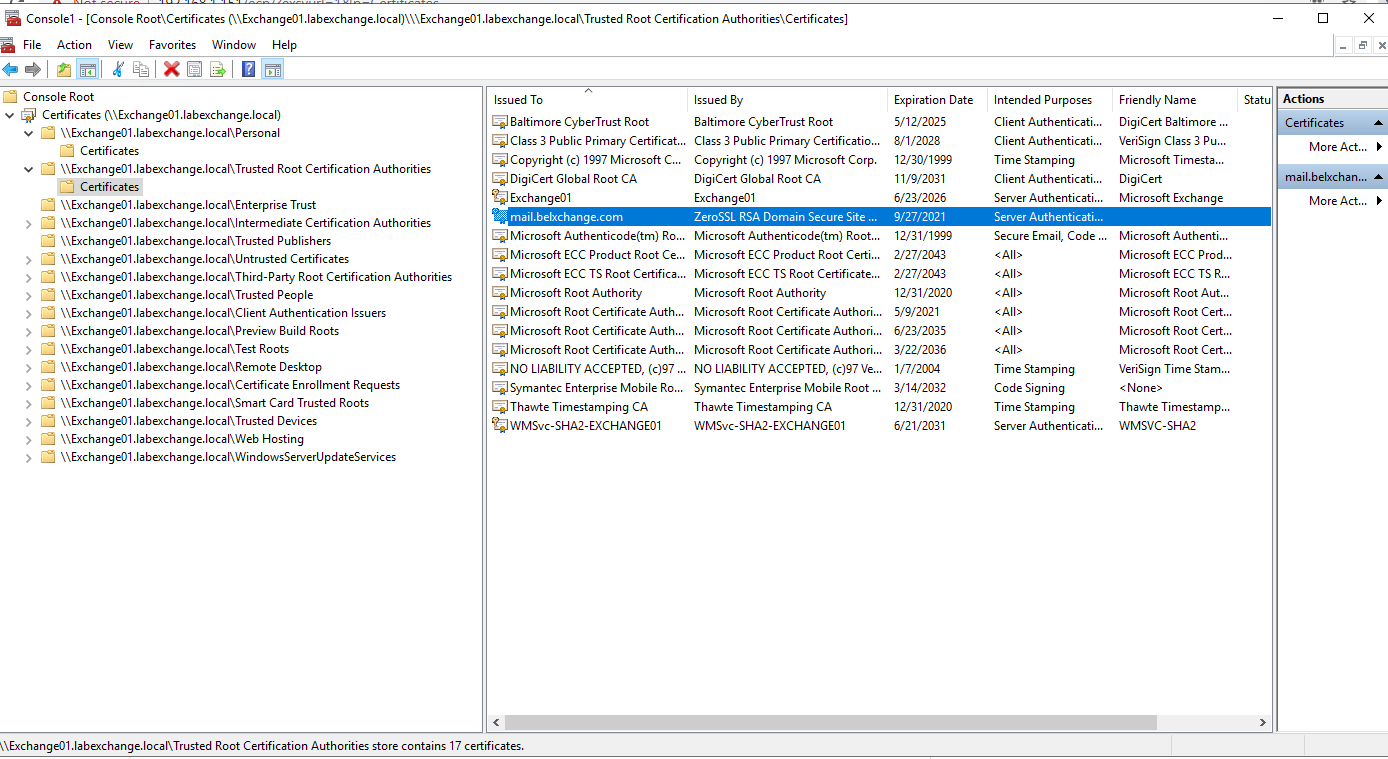Image resolution: width=1388 pixels, height=759 pixels.
Task: Click the gray Forward arrow in toolbar
Action: [x=33, y=69]
